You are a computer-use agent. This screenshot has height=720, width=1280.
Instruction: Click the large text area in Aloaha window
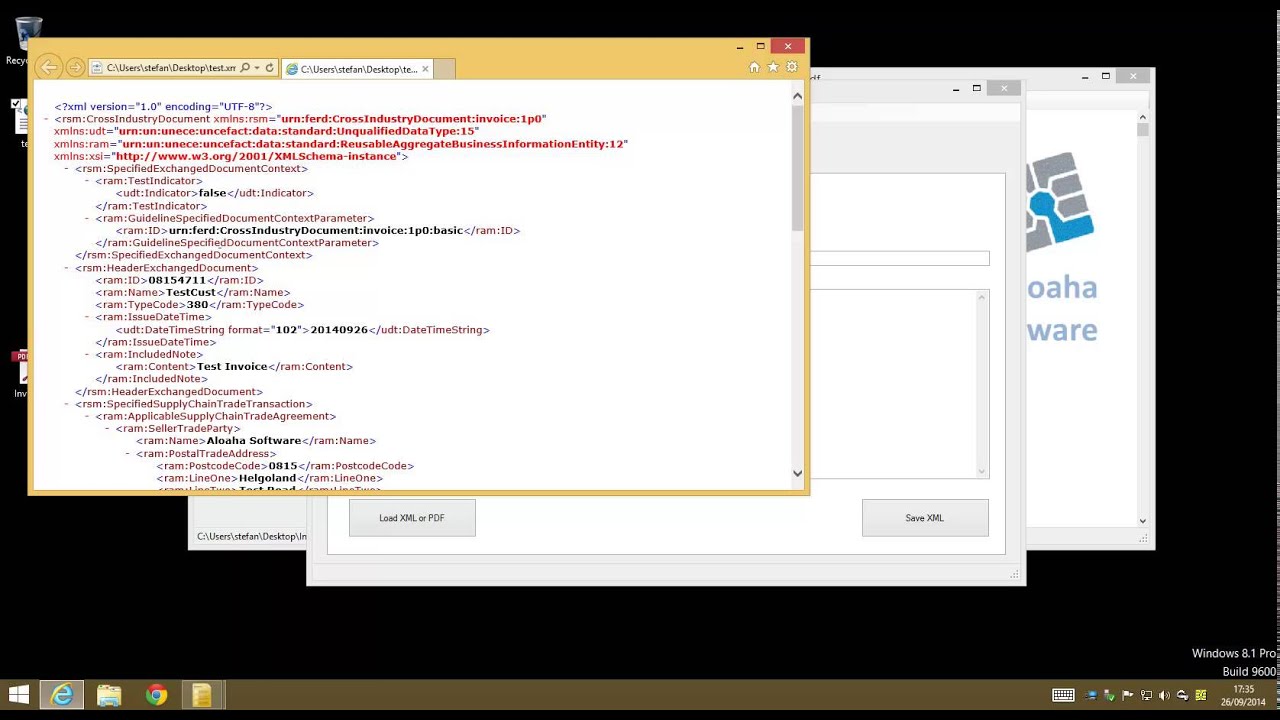899,385
